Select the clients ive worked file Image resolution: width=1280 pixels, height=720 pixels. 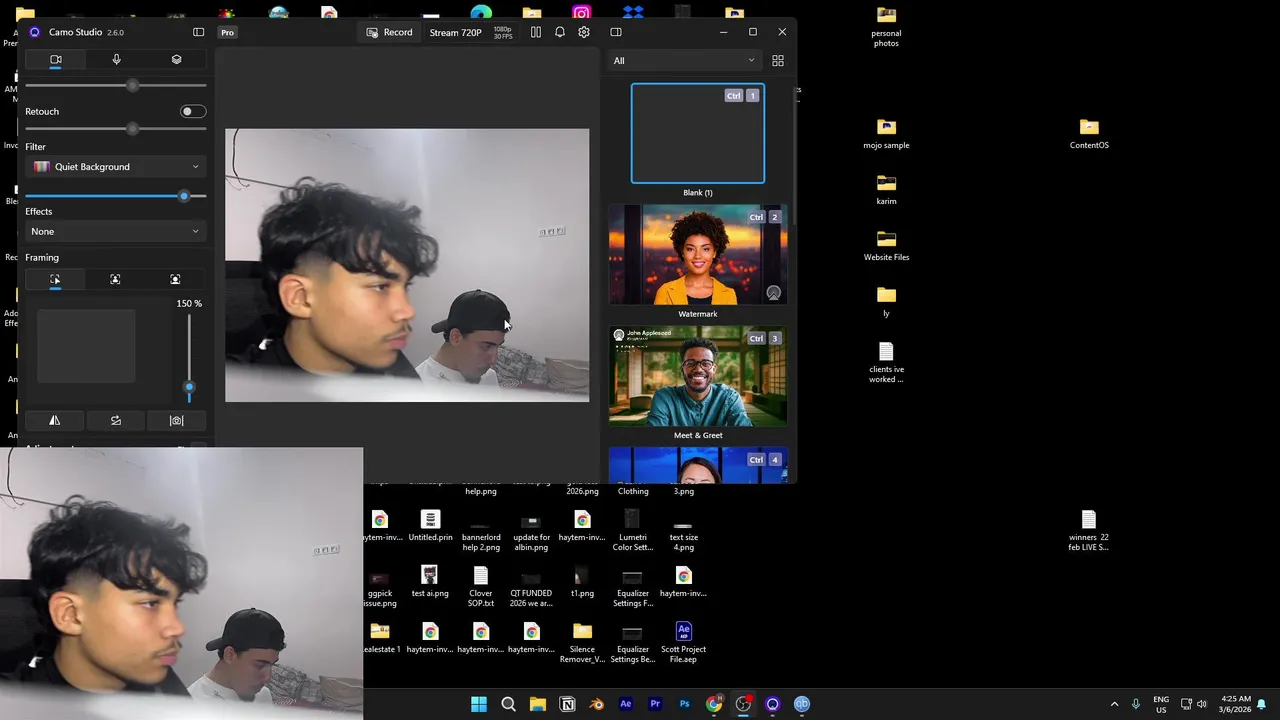pos(886,363)
